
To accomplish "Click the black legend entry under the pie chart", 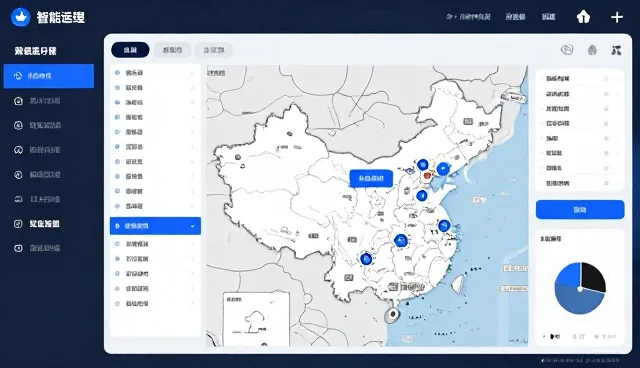I will 554,337.
